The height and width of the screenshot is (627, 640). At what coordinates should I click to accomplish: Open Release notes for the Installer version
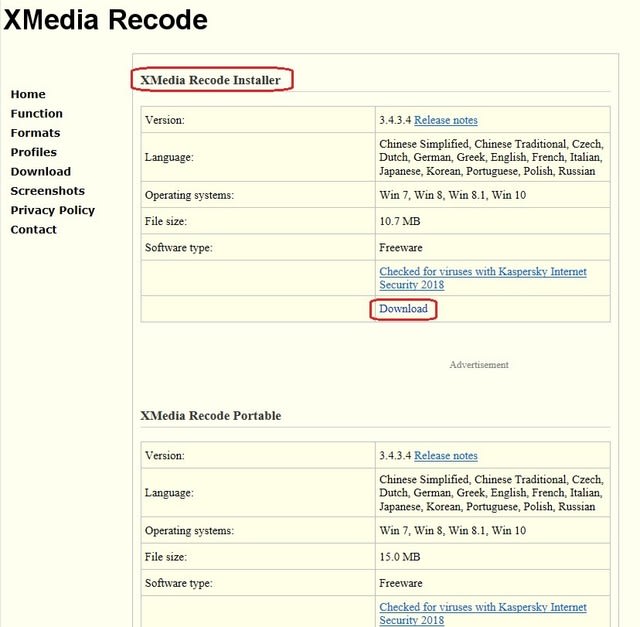tap(446, 120)
